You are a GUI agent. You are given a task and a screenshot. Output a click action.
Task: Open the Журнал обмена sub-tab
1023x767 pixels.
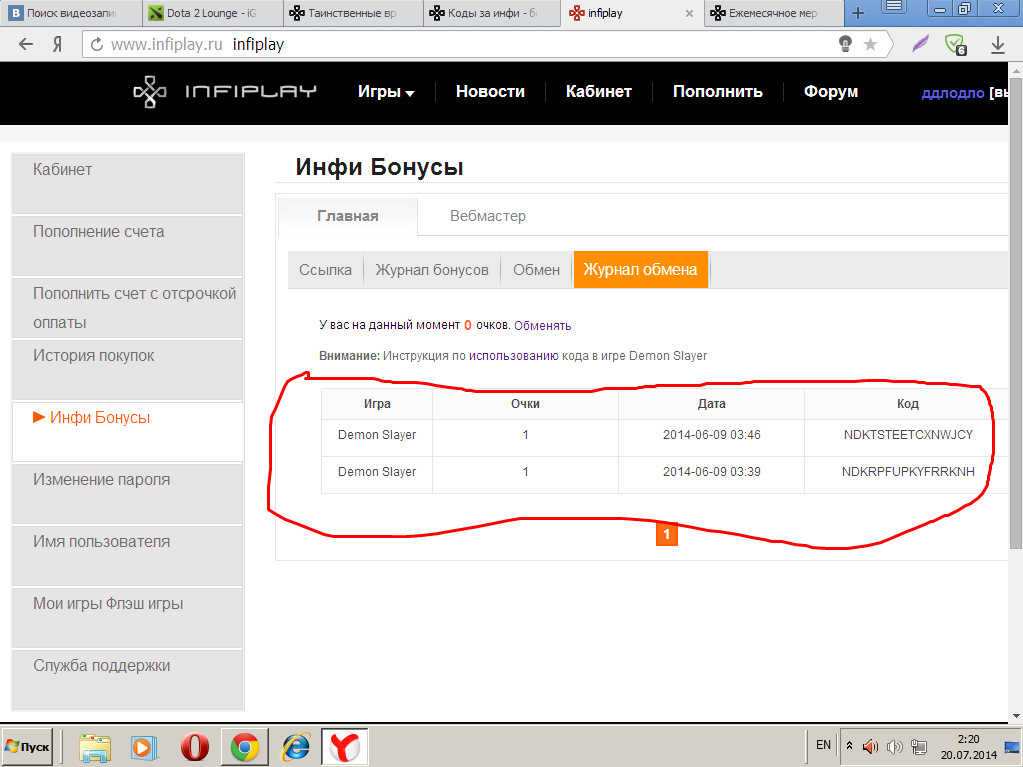[640, 269]
